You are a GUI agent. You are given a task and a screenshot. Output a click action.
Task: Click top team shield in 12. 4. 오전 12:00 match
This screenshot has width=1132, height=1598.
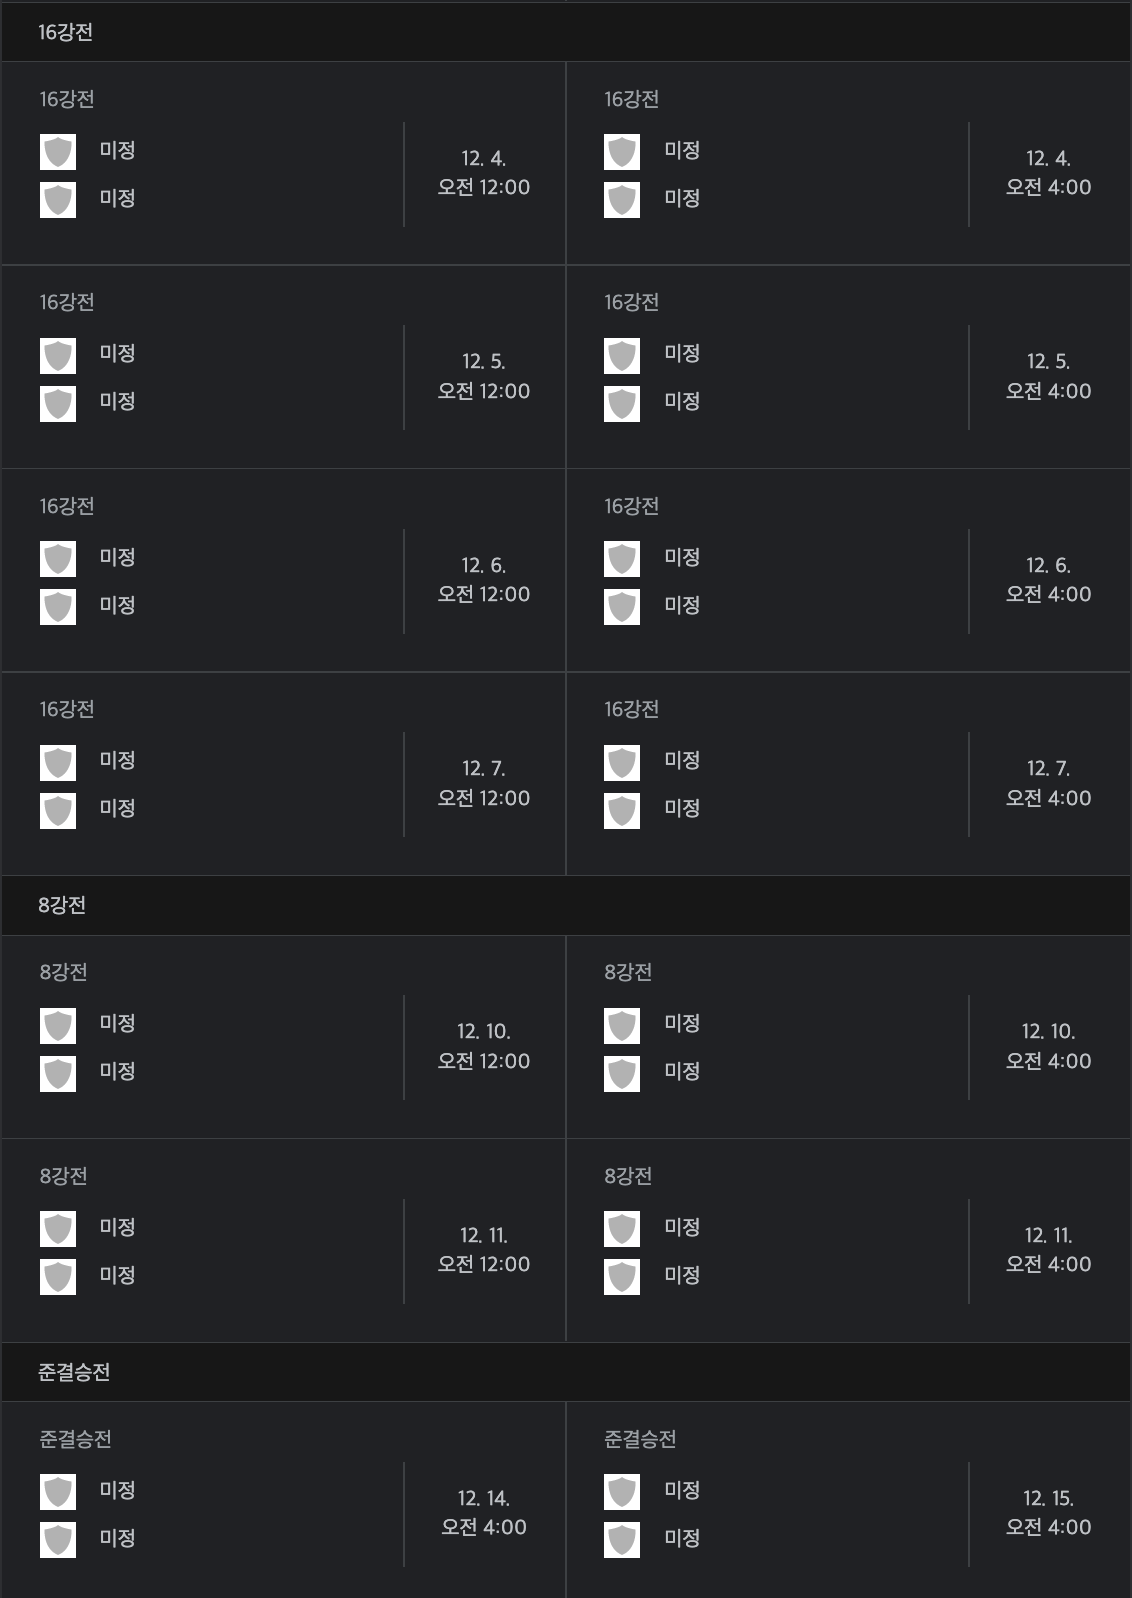coord(58,152)
